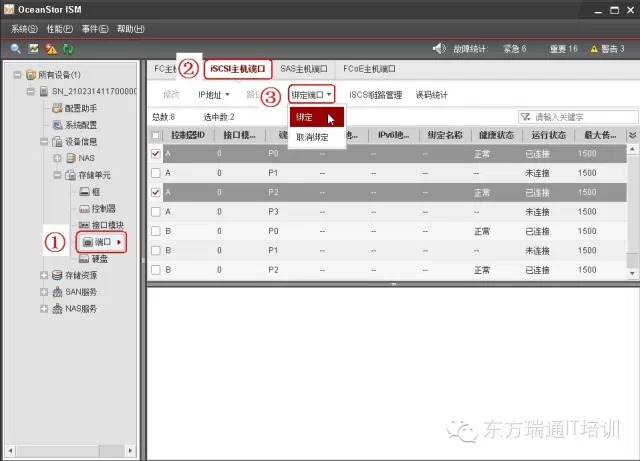Screen dimensions: 640x461
Task: Check row B P2 checkbox
Action: [156, 270]
